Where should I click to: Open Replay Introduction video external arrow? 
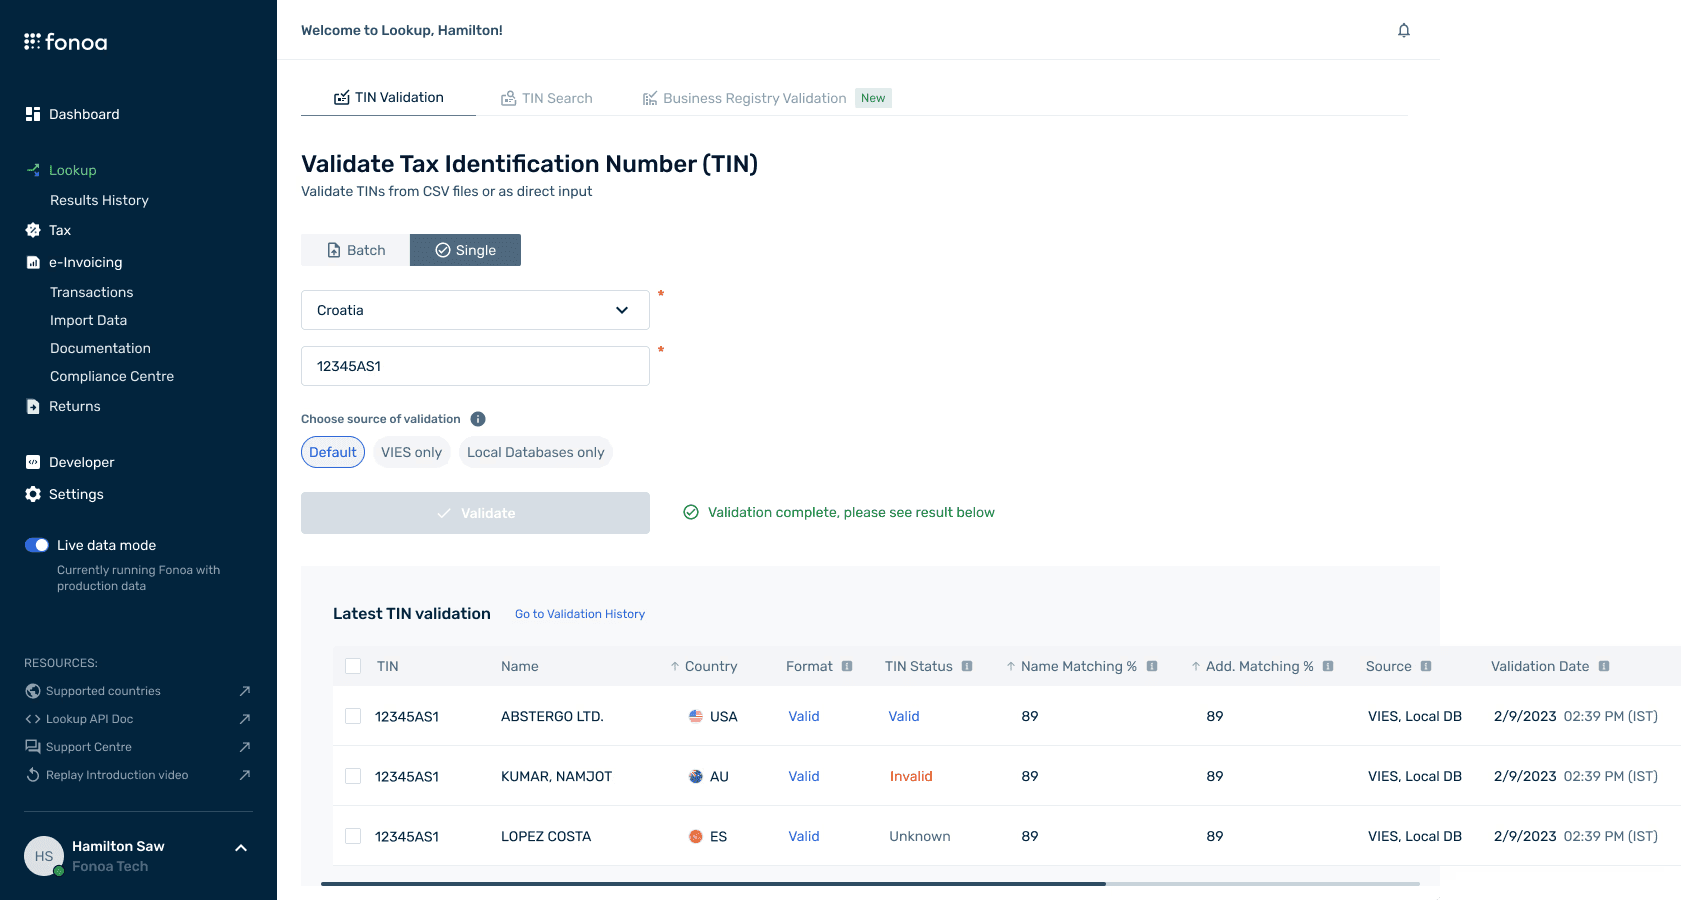point(245,775)
